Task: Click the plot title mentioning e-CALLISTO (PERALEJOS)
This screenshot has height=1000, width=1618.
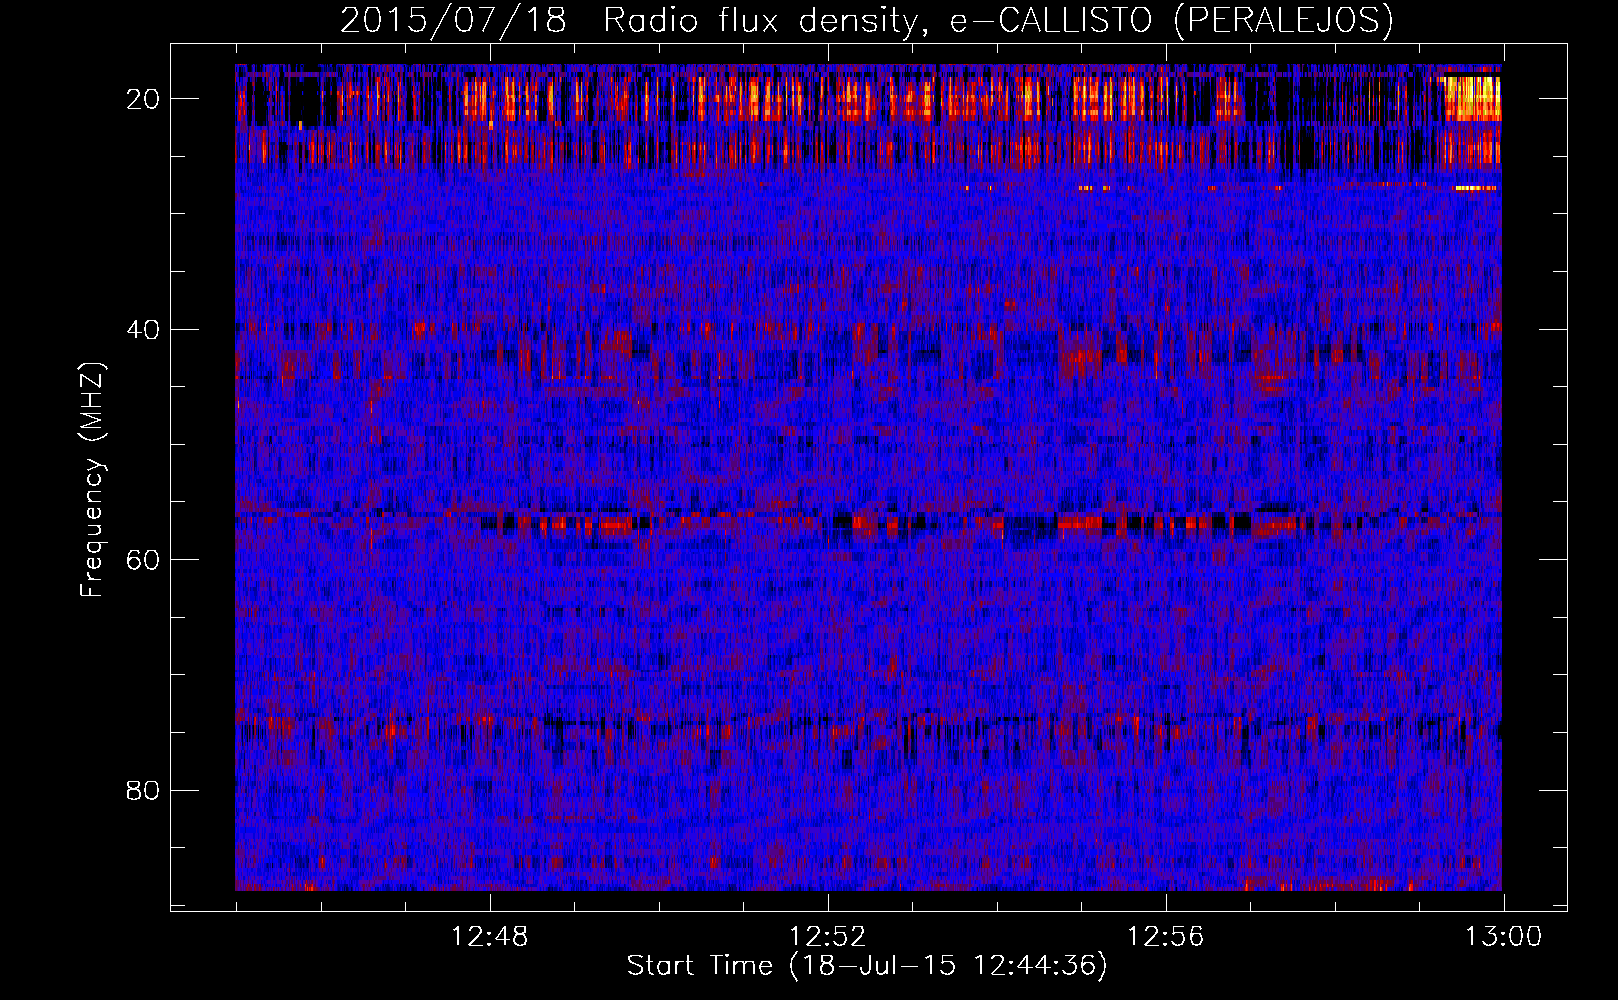Action: click(x=866, y=20)
